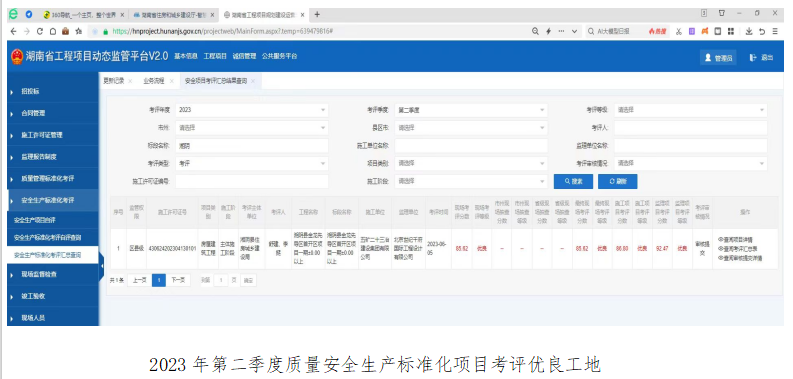The height and width of the screenshot is (379, 793).
Task: Expand the 合同管理 sidebar section
Action: (x=53, y=113)
